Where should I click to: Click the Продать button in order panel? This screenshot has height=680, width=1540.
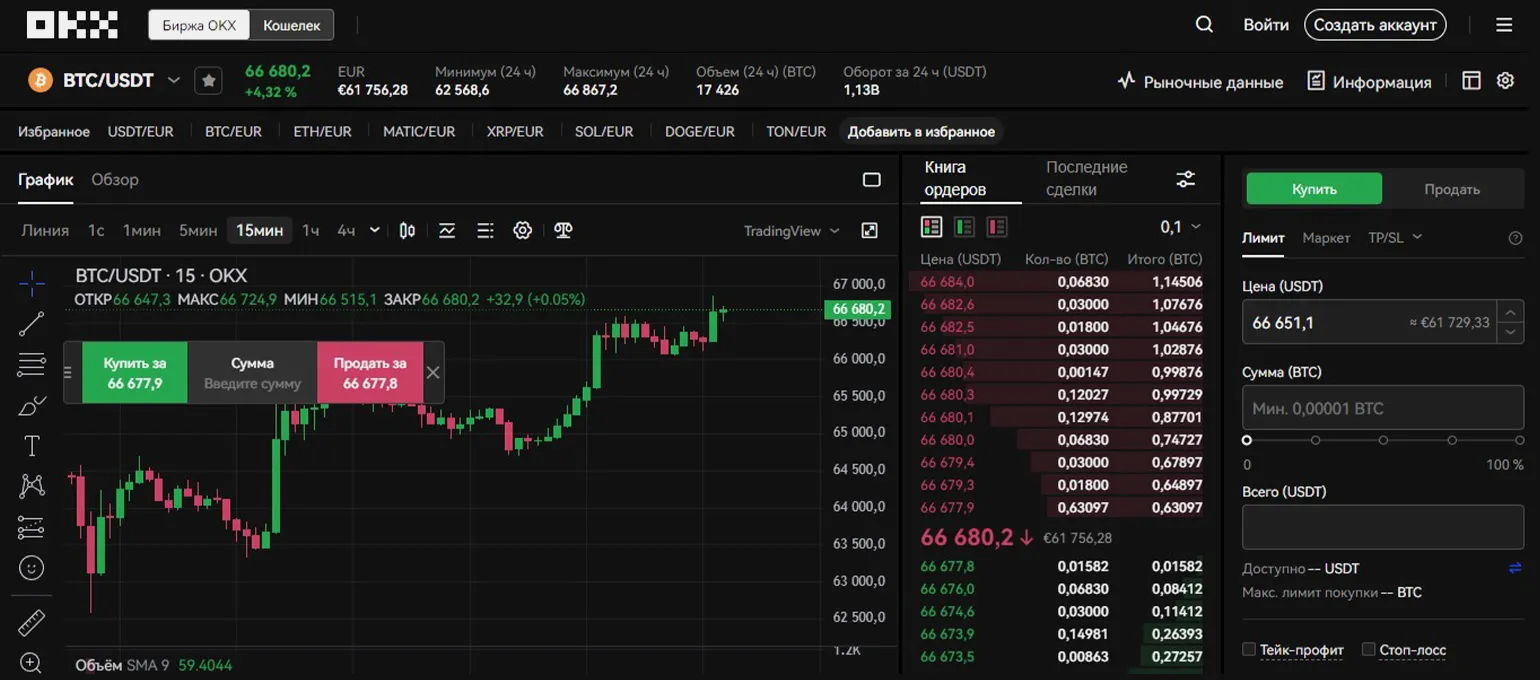click(x=1451, y=189)
